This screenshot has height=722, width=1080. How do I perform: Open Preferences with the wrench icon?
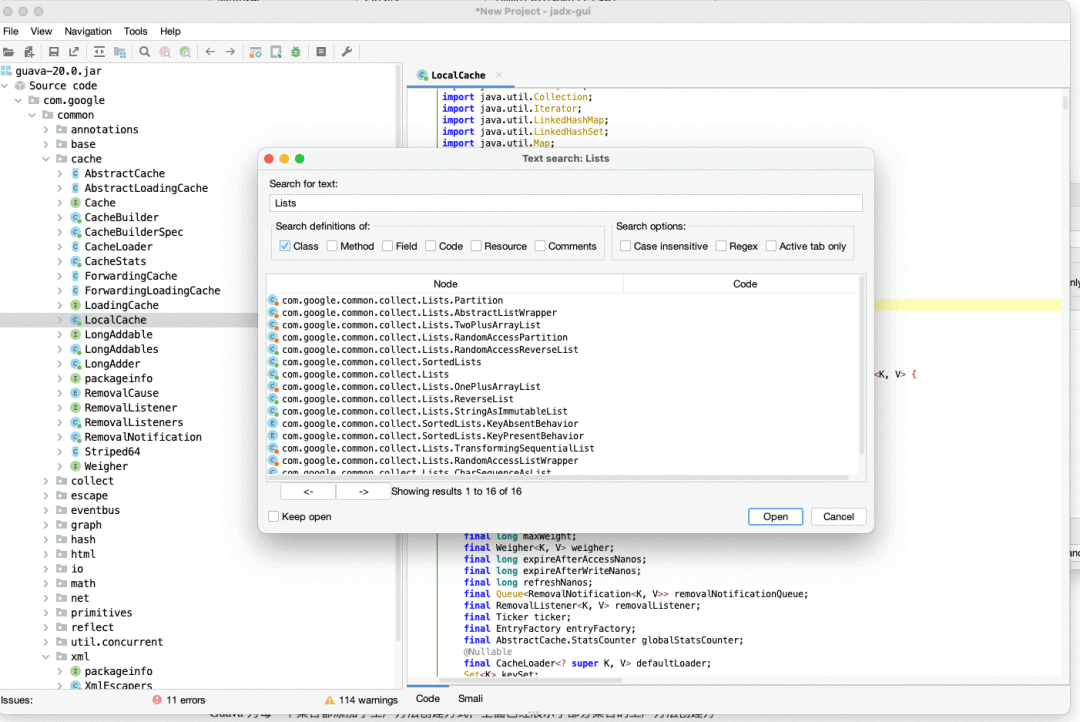(346, 52)
